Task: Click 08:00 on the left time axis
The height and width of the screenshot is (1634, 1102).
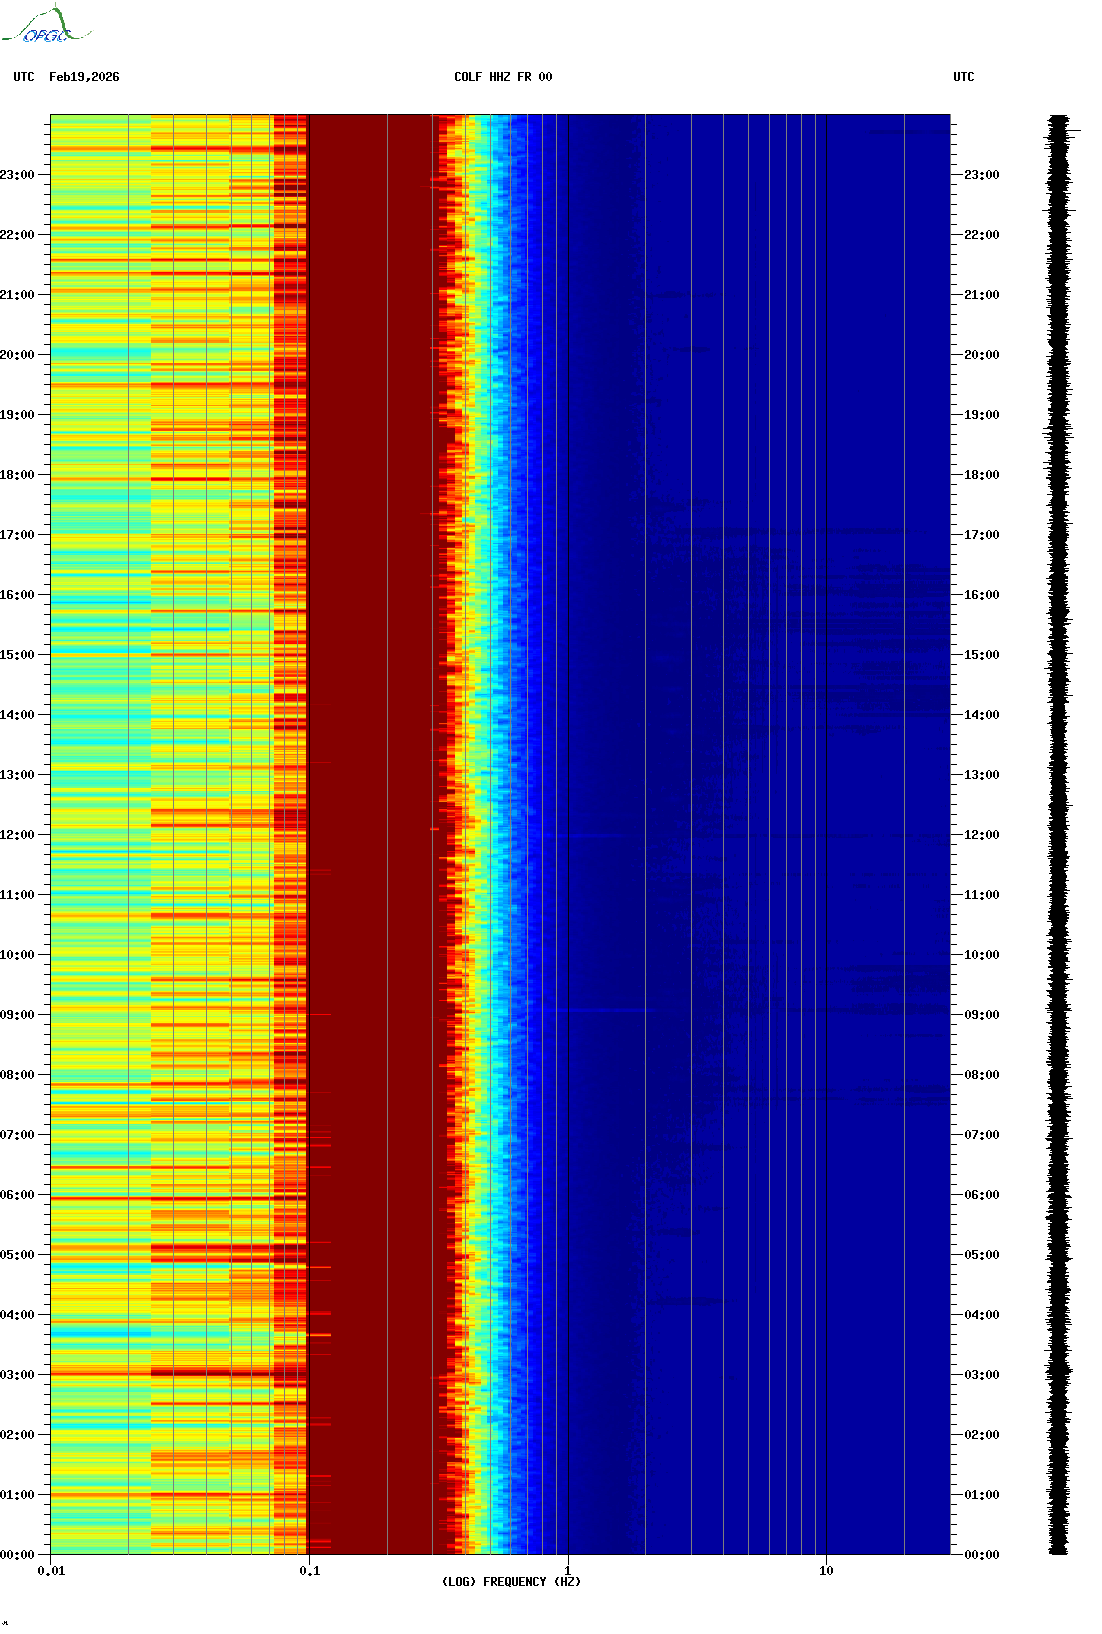Action: click(x=17, y=1075)
